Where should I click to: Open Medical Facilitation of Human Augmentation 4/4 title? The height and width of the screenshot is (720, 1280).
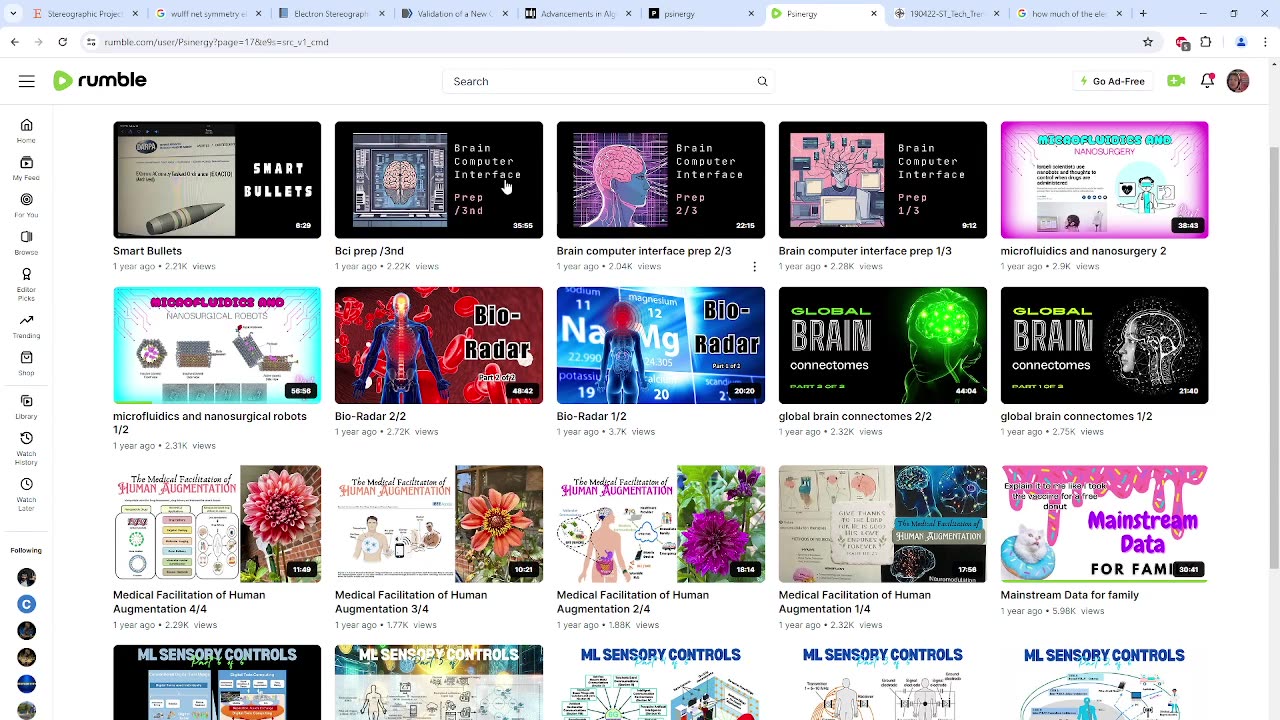(x=189, y=601)
